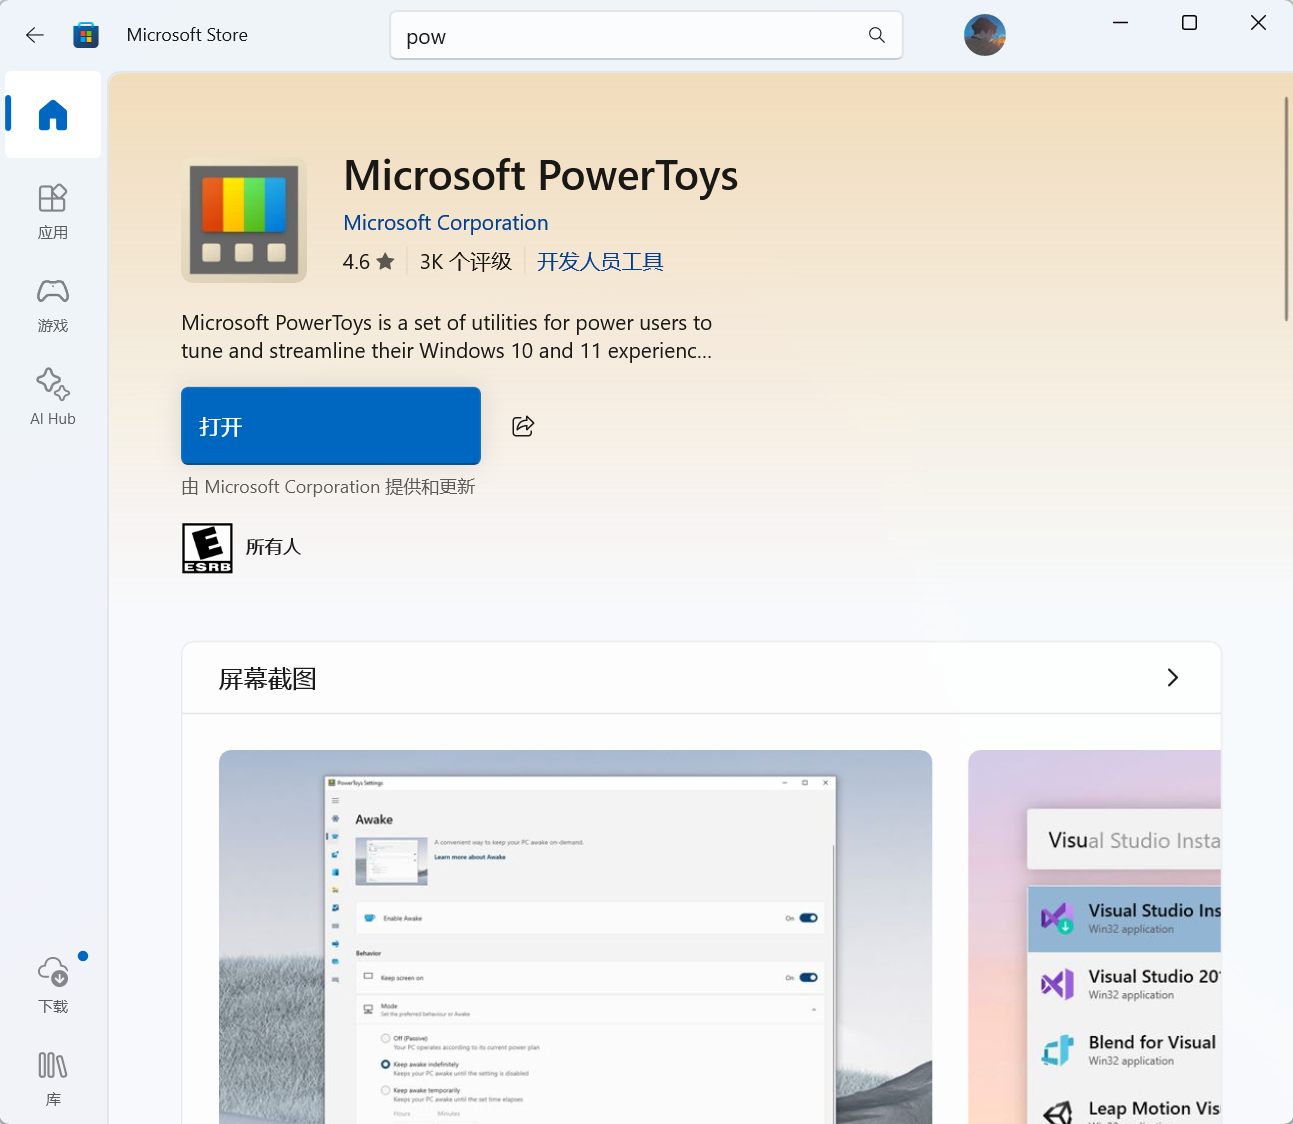Screen dimensions: 1293x1124
Task: Click the back arrow in title bar
Action: (35, 35)
